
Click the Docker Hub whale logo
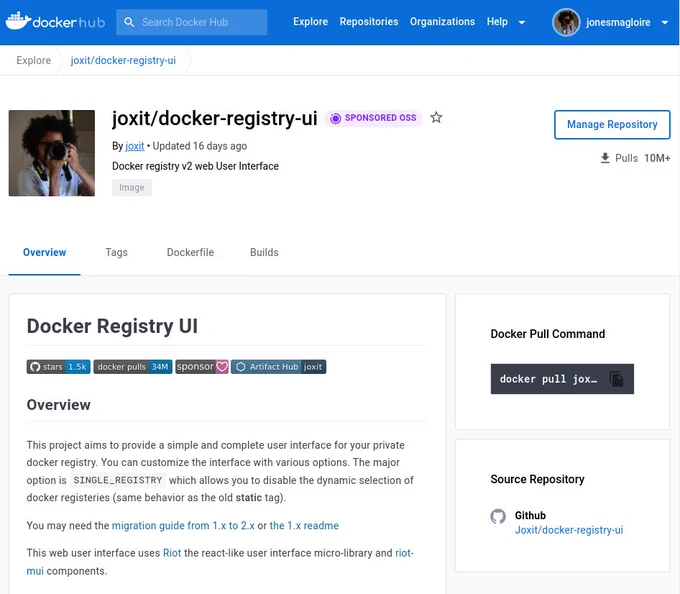coord(55,21)
